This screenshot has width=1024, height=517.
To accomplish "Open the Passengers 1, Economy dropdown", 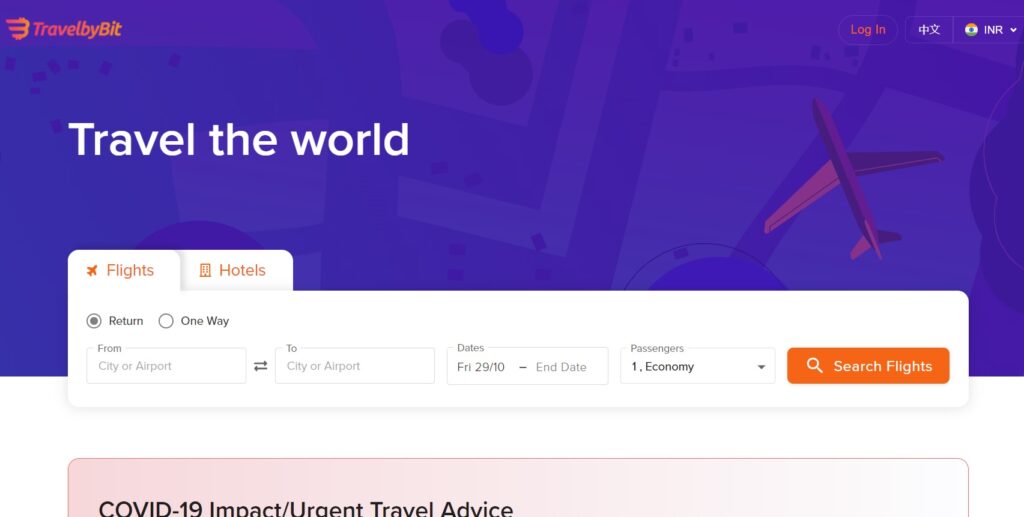I will coord(697,366).
